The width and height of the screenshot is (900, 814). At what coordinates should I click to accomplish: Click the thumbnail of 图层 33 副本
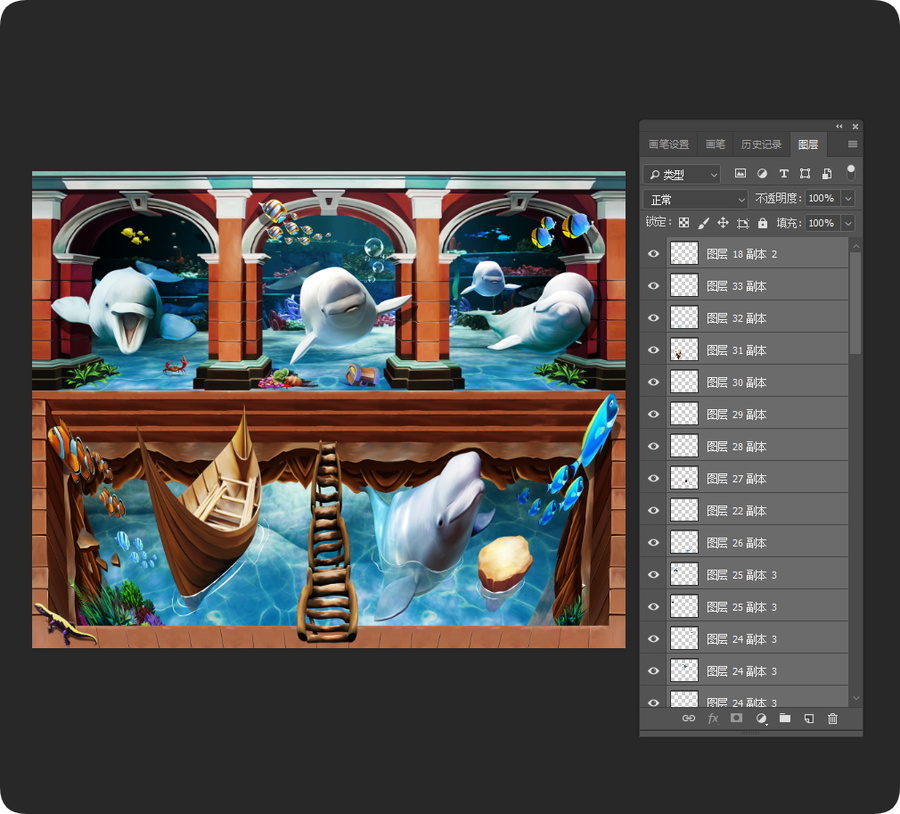tap(684, 286)
